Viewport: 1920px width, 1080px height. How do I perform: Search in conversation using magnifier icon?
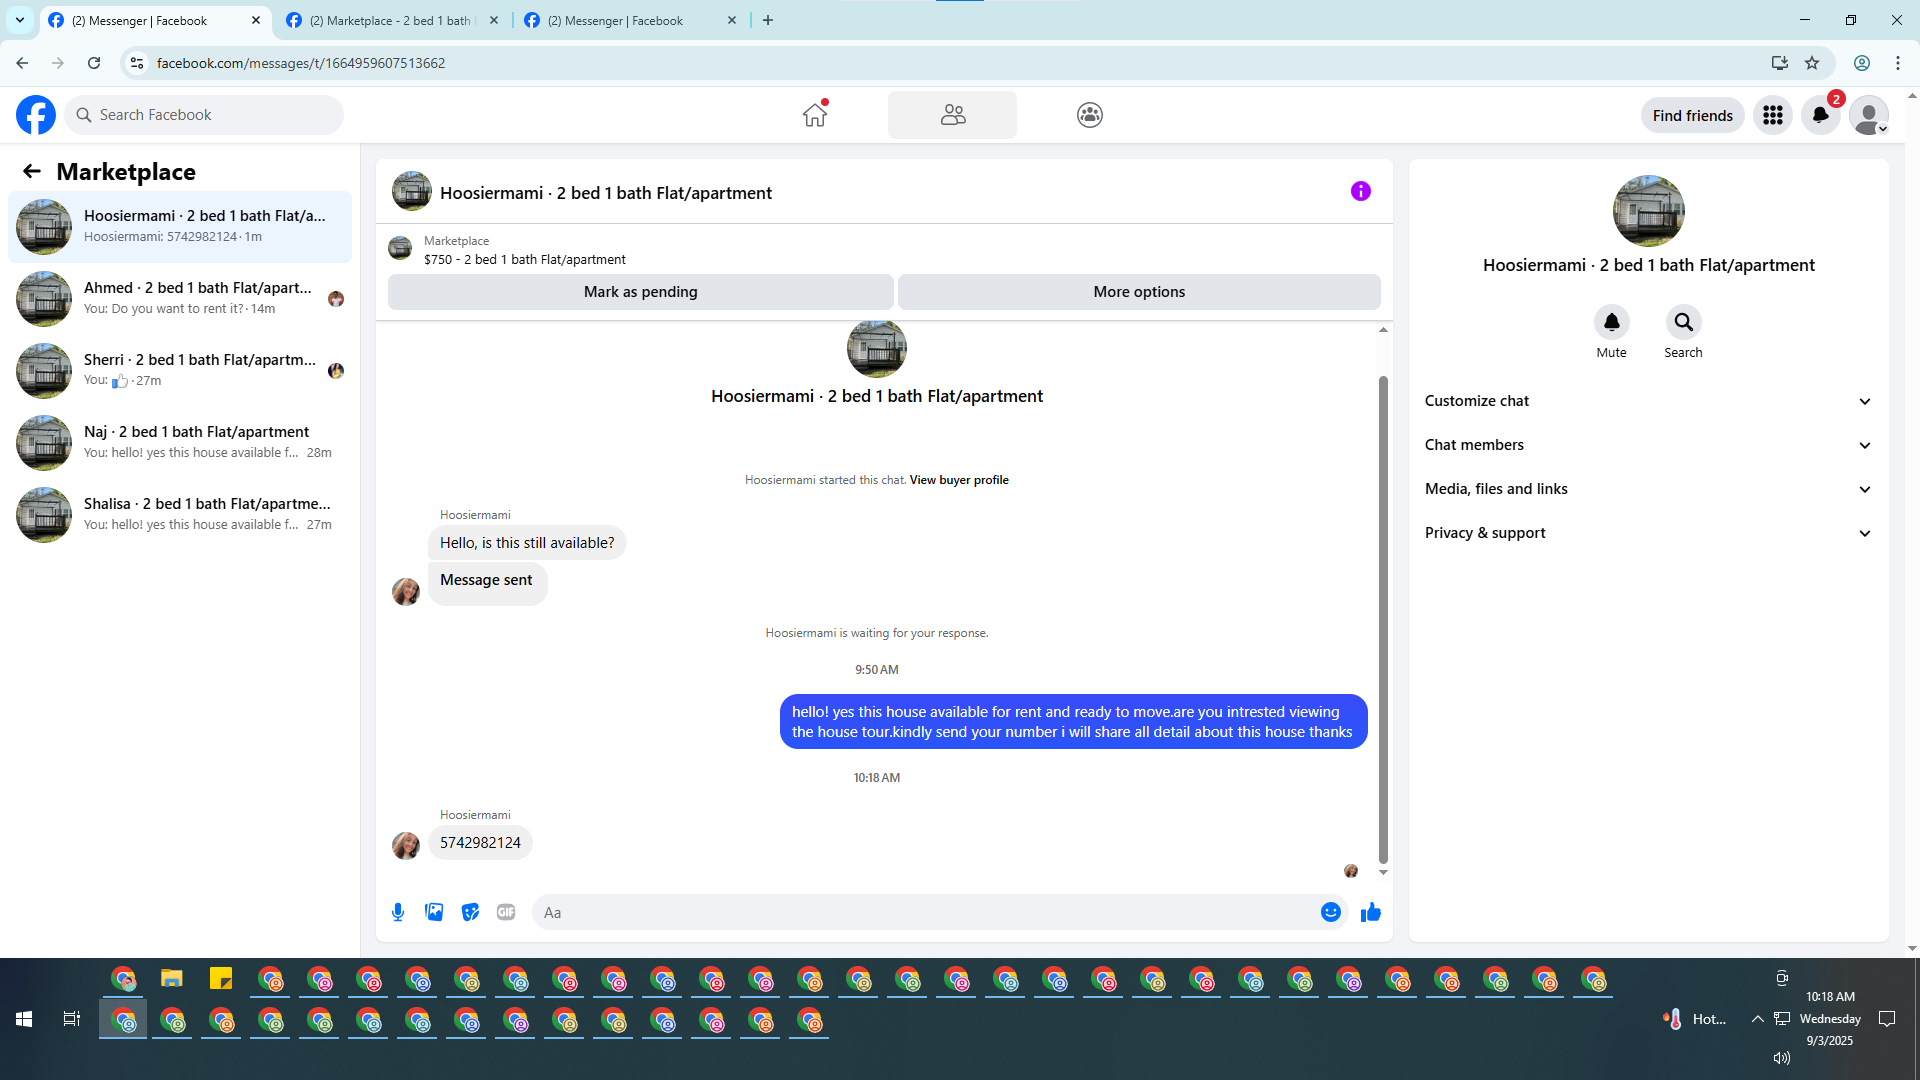click(1684, 322)
